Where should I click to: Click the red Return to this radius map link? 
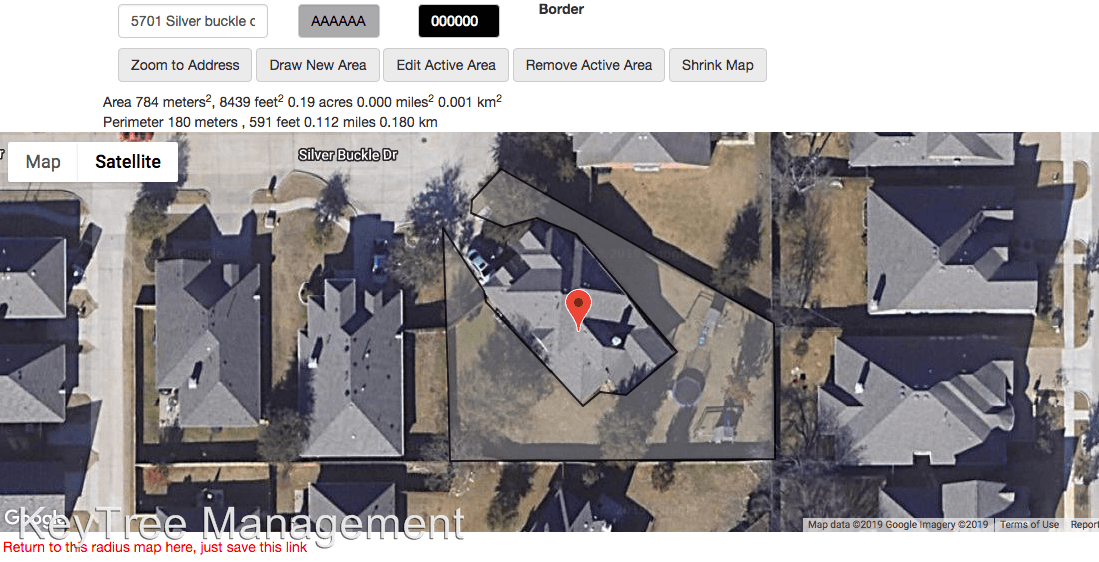pyautogui.click(x=155, y=547)
